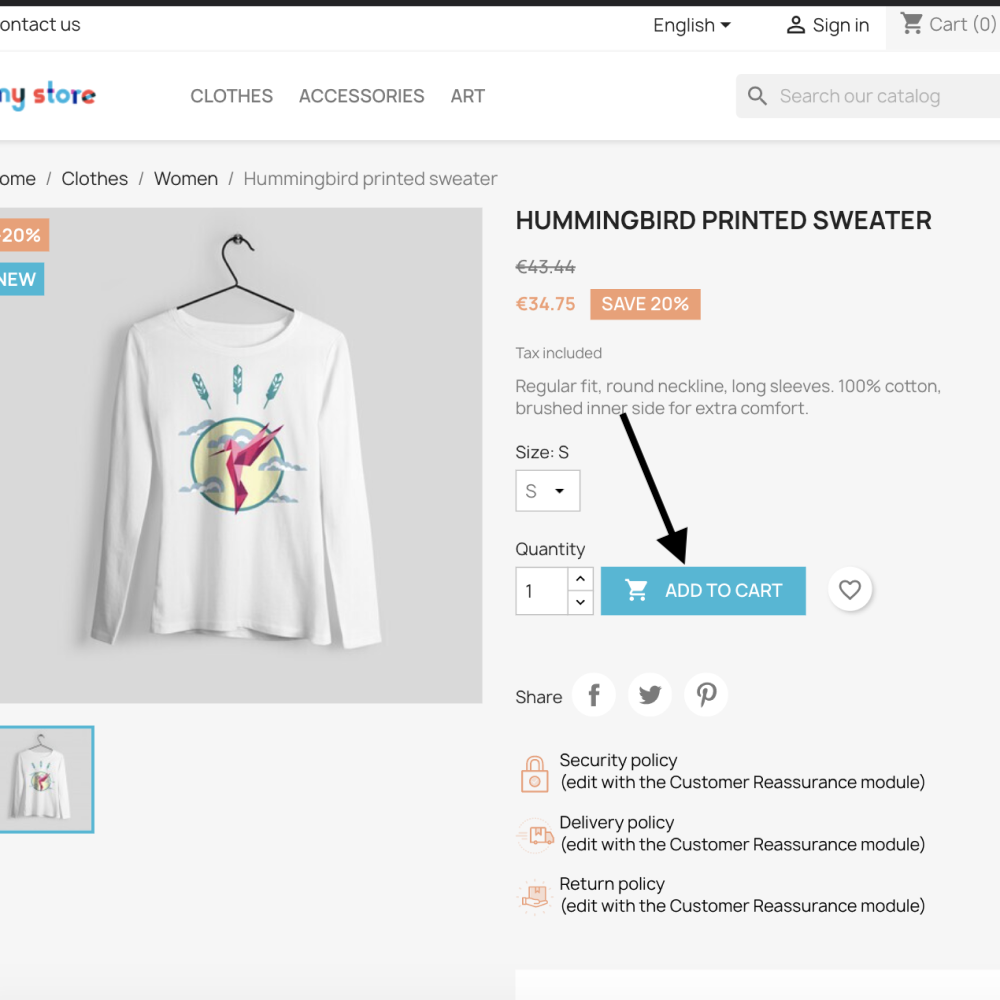
Task: Increase quantity using the up arrow
Action: 580,578
